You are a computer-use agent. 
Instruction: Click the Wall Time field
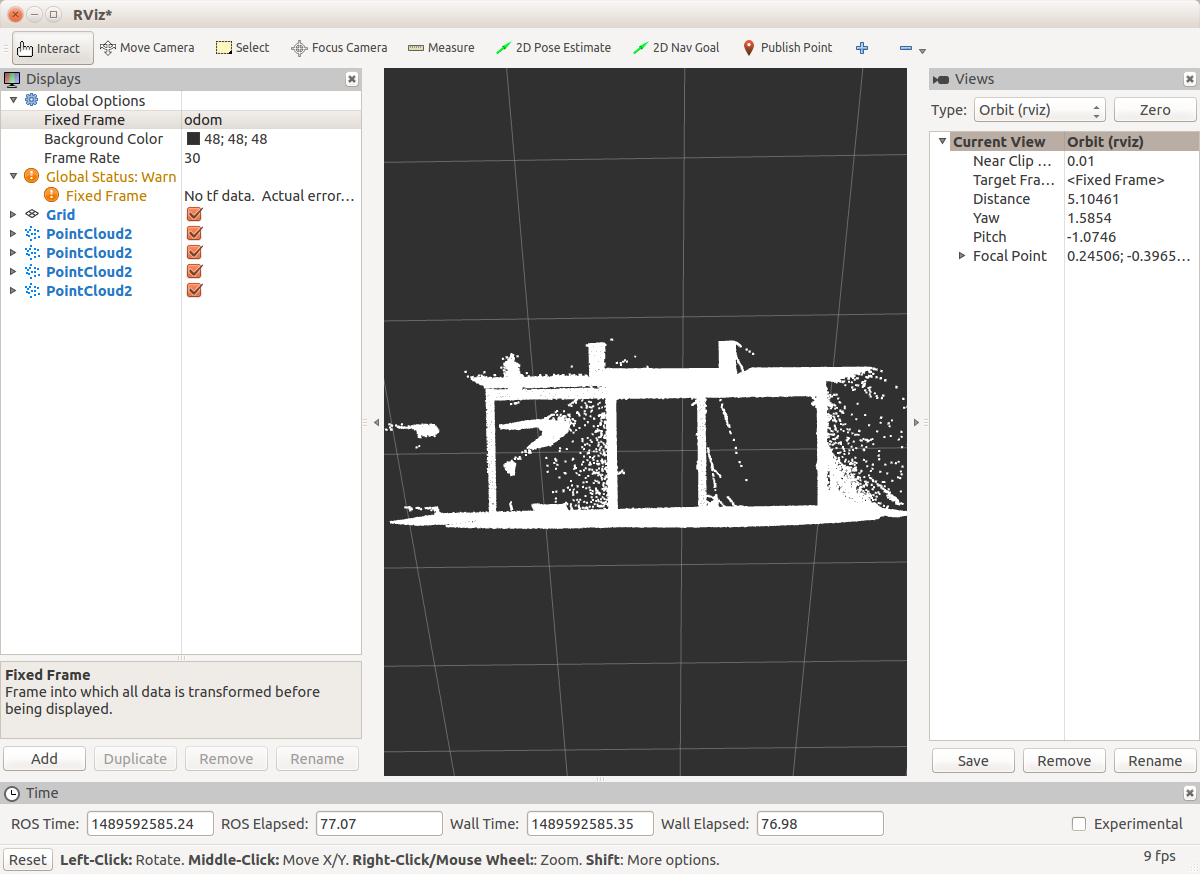coord(590,824)
